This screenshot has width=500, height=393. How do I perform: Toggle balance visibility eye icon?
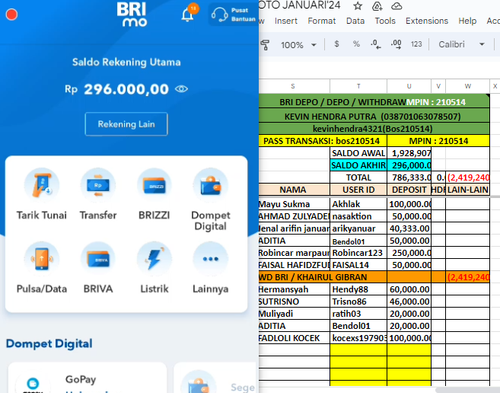182,89
